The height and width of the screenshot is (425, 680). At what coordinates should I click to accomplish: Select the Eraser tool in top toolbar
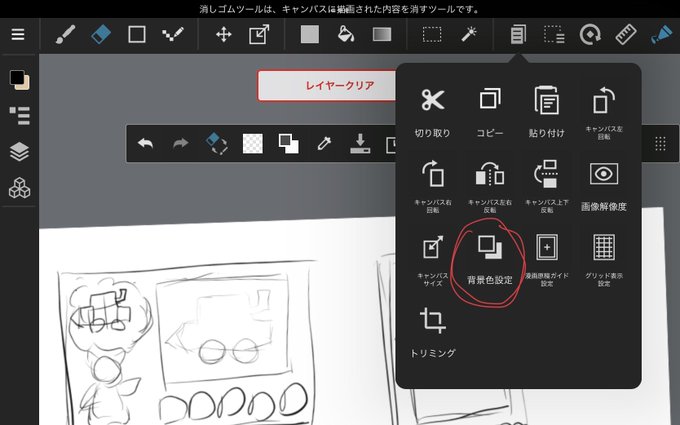tap(101, 34)
